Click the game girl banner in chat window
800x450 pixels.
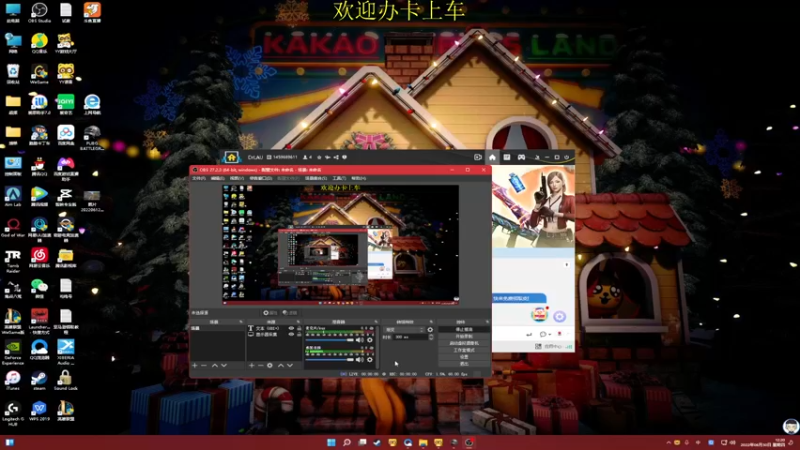tap(533, 207)
